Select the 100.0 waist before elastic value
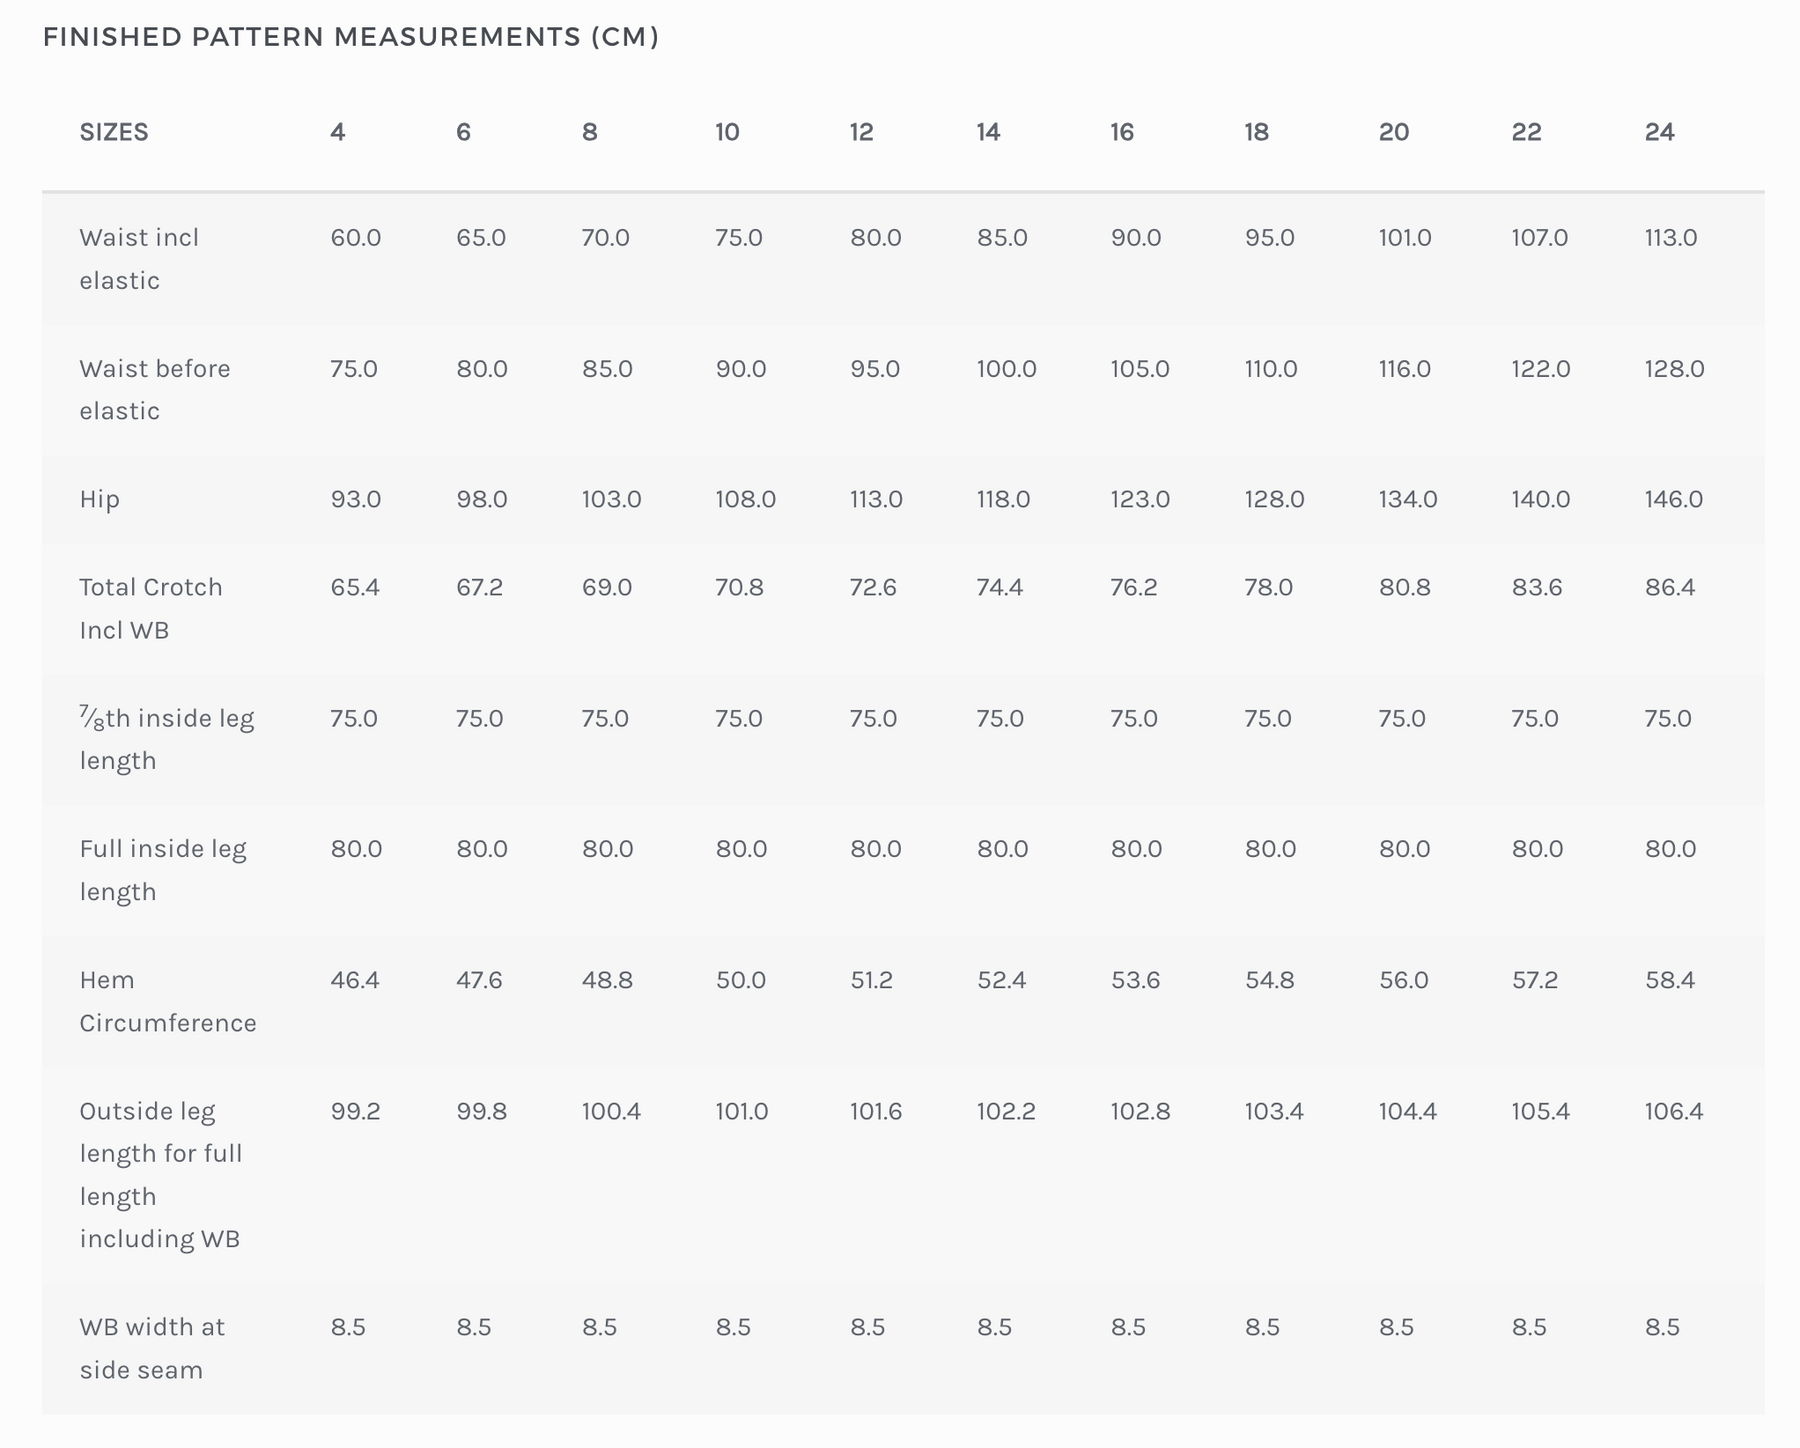Image resolution: width=1800 pixels, height=1448 pixels. (1007, 369)
